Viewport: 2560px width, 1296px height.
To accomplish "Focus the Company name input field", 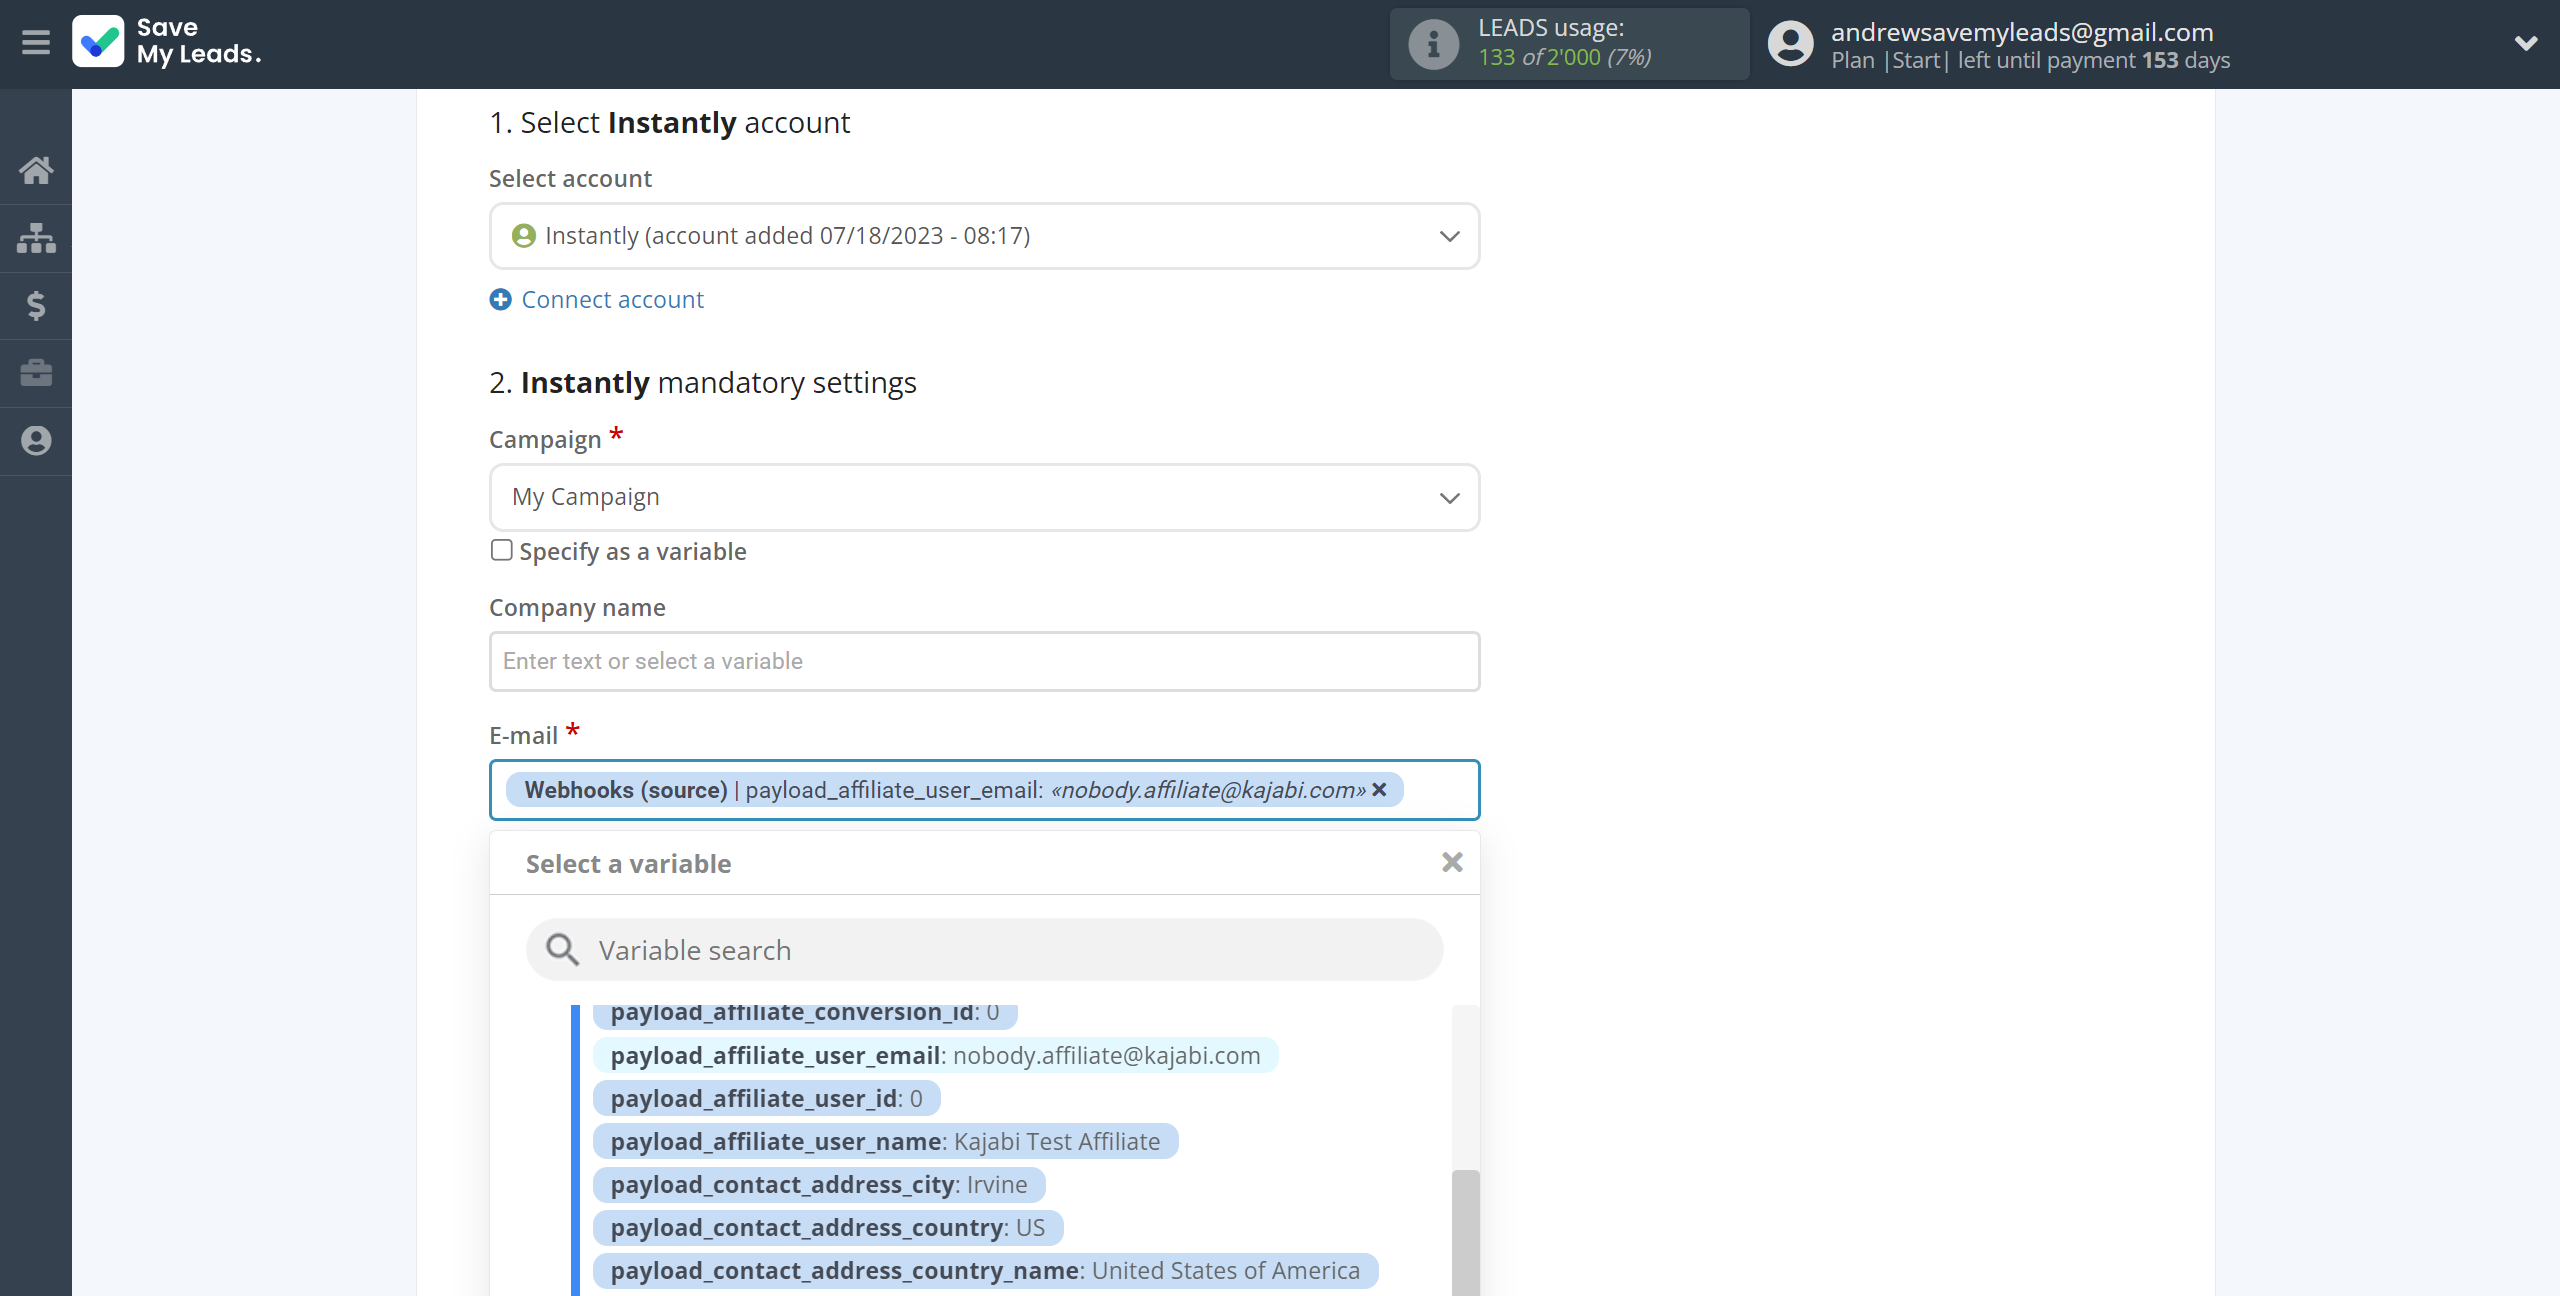I will pos(984,661).
